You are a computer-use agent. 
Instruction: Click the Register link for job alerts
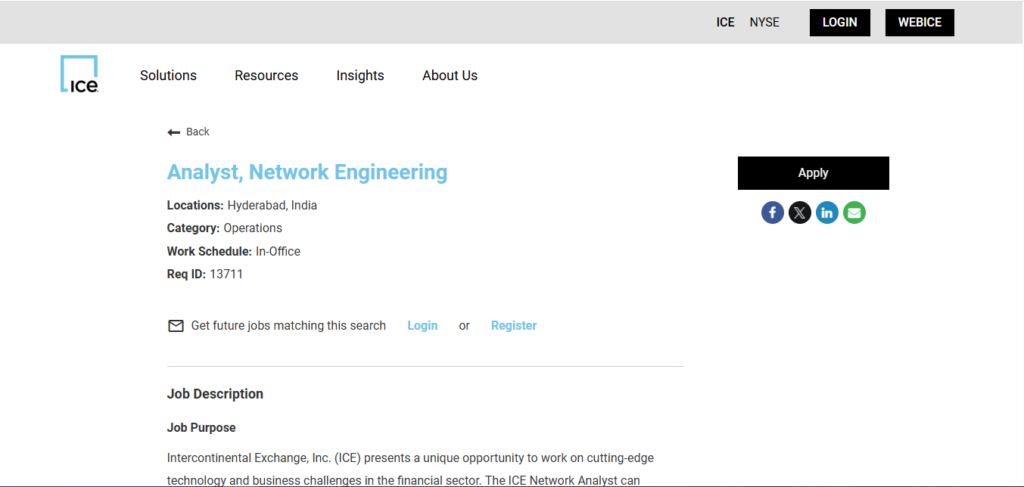(514, 326)
